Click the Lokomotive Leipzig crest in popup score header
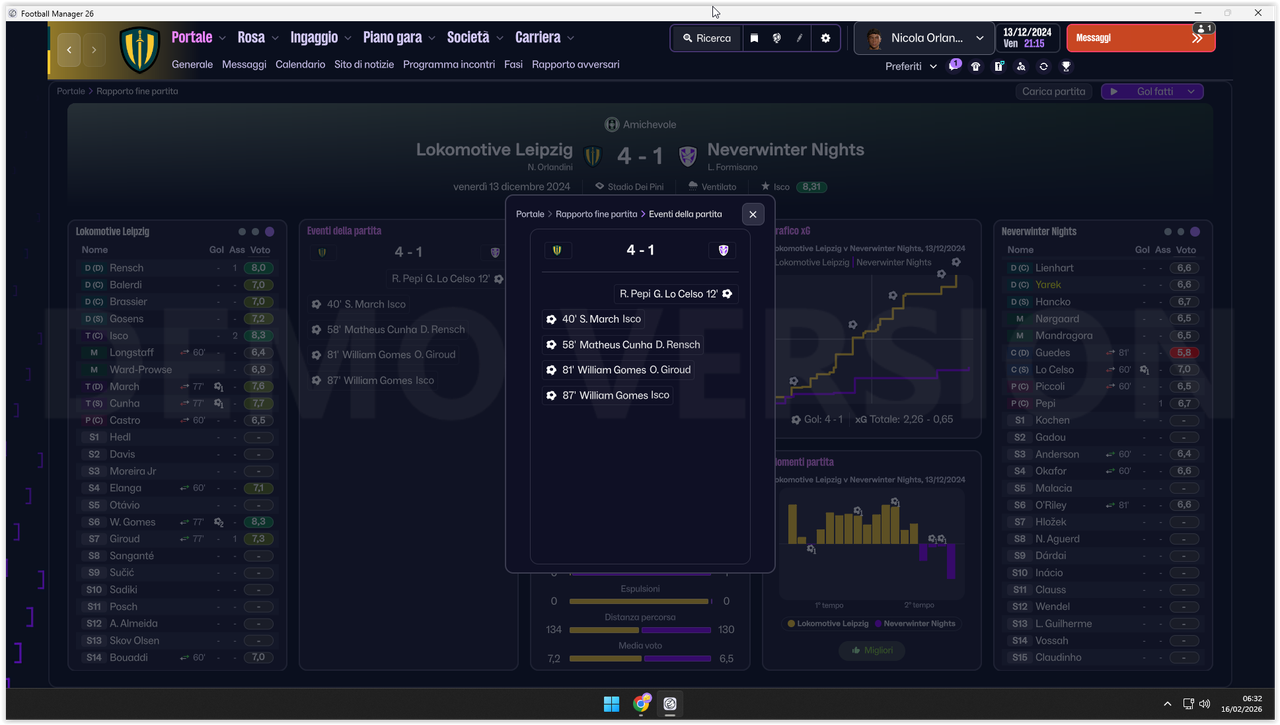The width and height of the screenshot is (1280, 725). [x=558, y=250]
